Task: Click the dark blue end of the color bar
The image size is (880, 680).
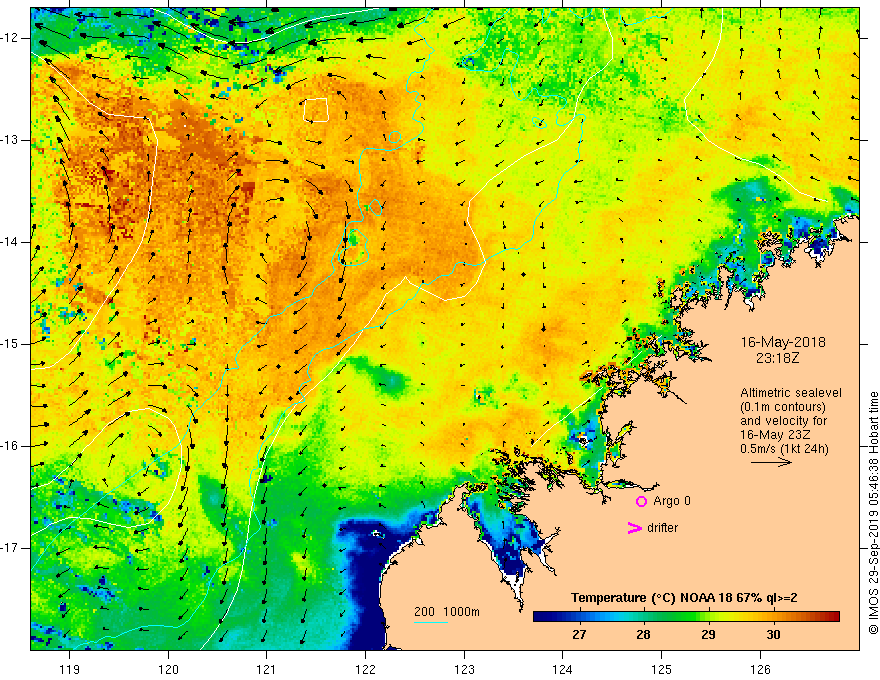Action: click(542, 617)
